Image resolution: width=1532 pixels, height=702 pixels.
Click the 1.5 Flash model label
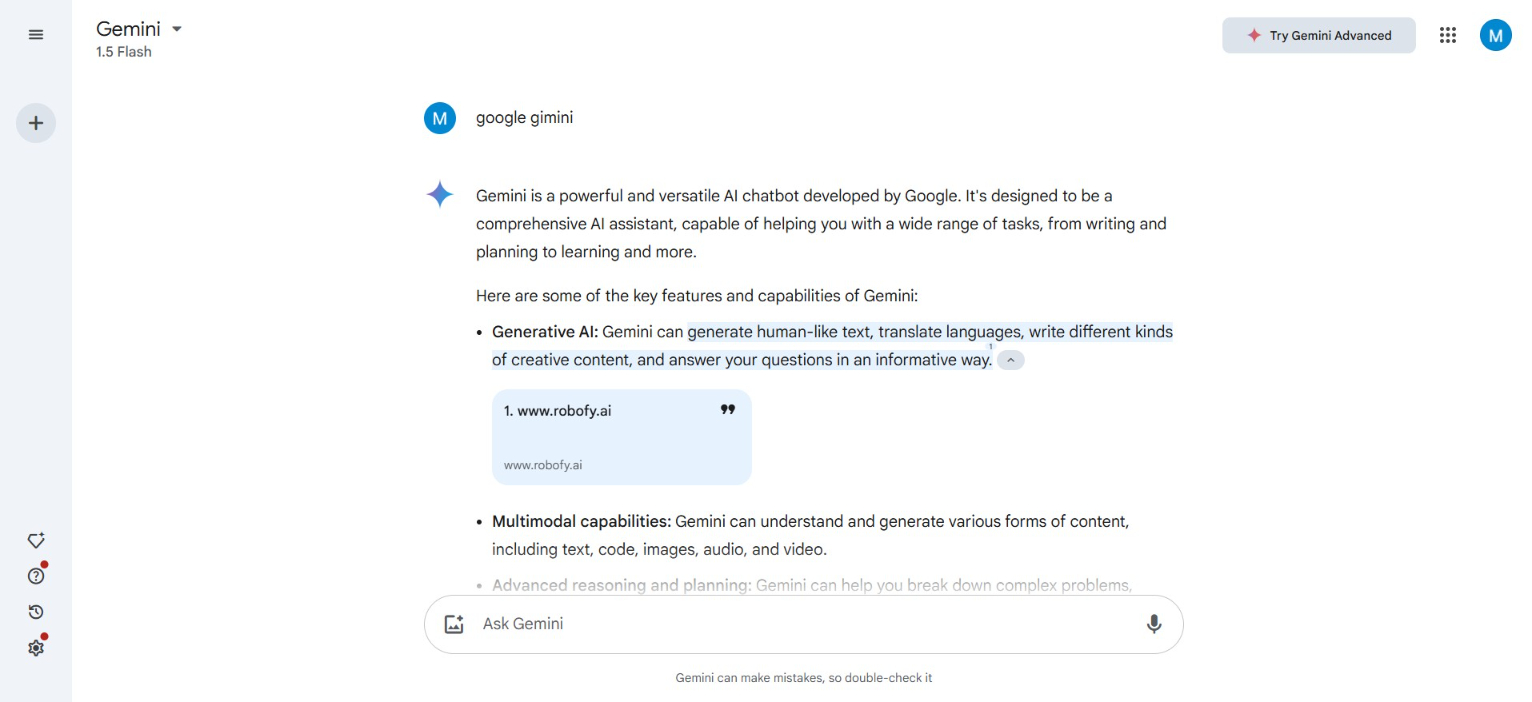tap(124, 52)
